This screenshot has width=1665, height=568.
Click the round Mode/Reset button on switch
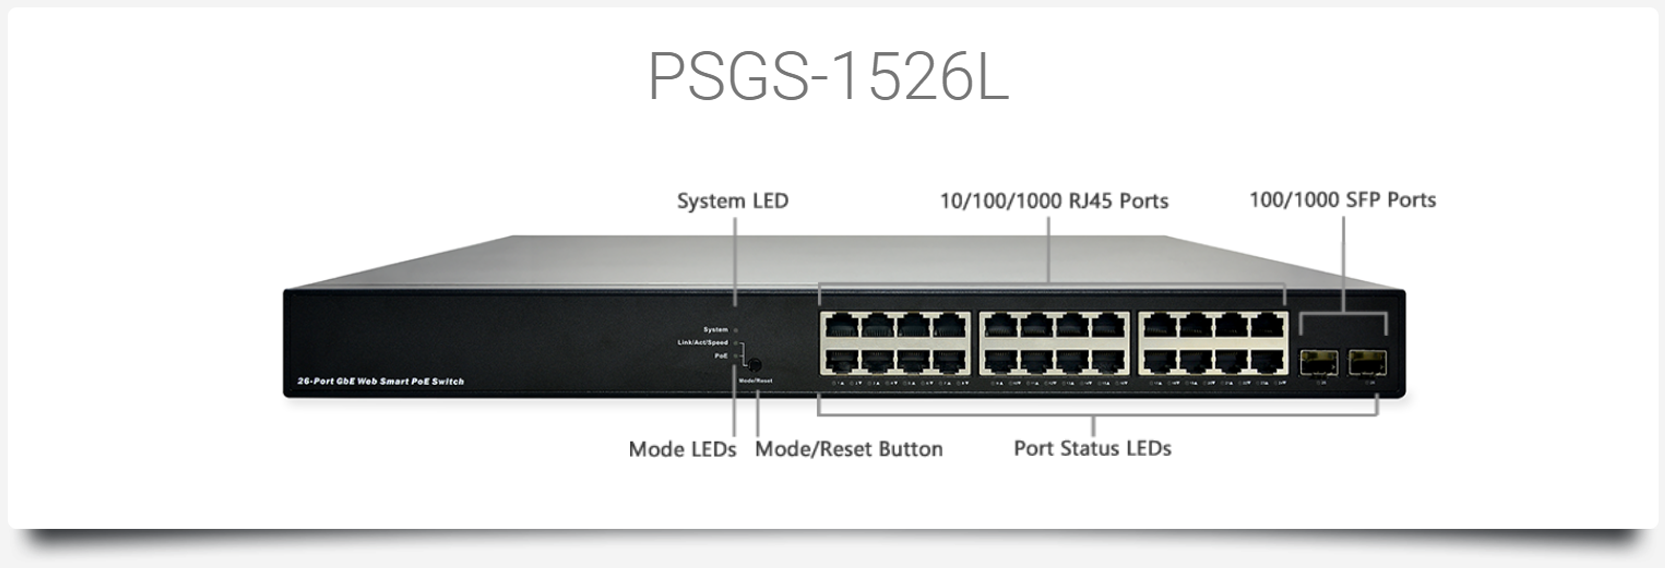(x=755, y=366)
